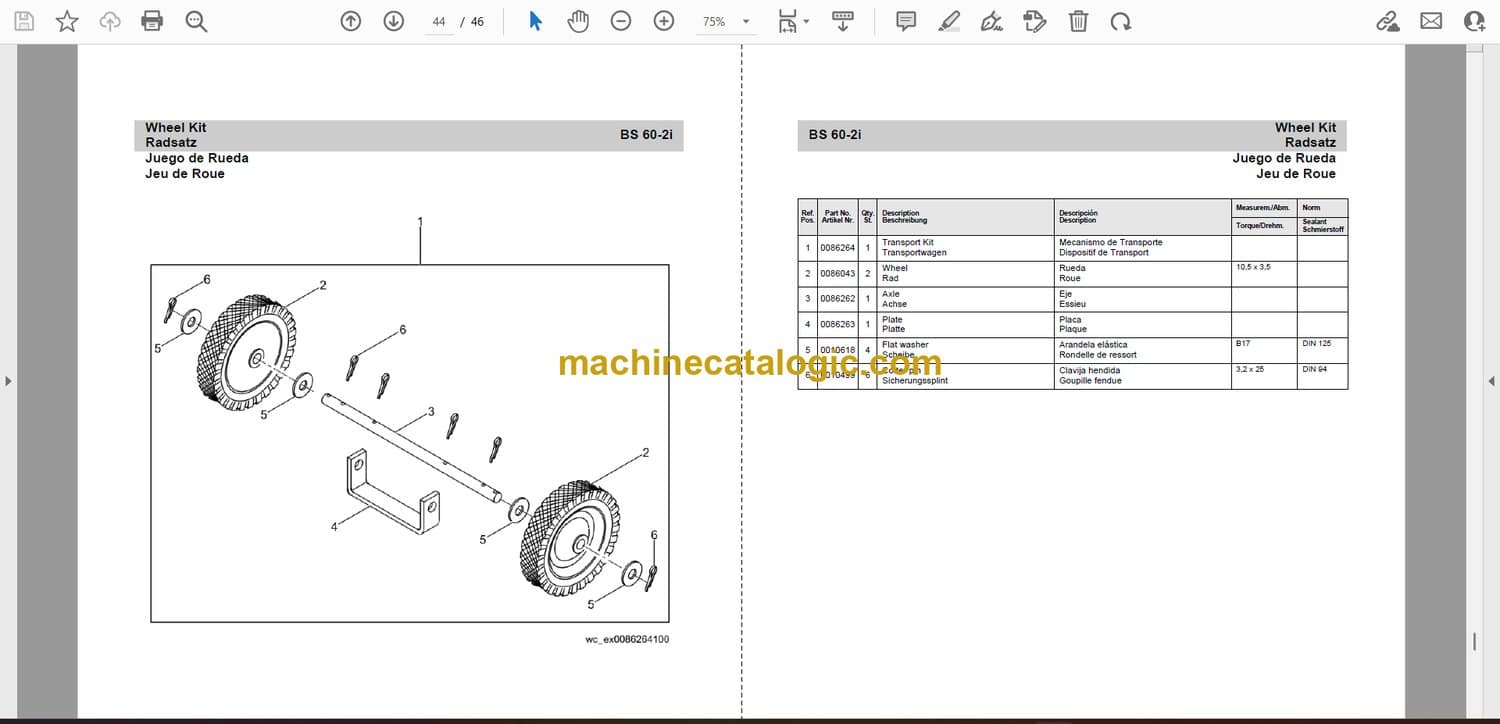Click the "DIN 125" norm value
Screen dimensions: 1500x724
pyautogui.click(x=1316, y=343)
